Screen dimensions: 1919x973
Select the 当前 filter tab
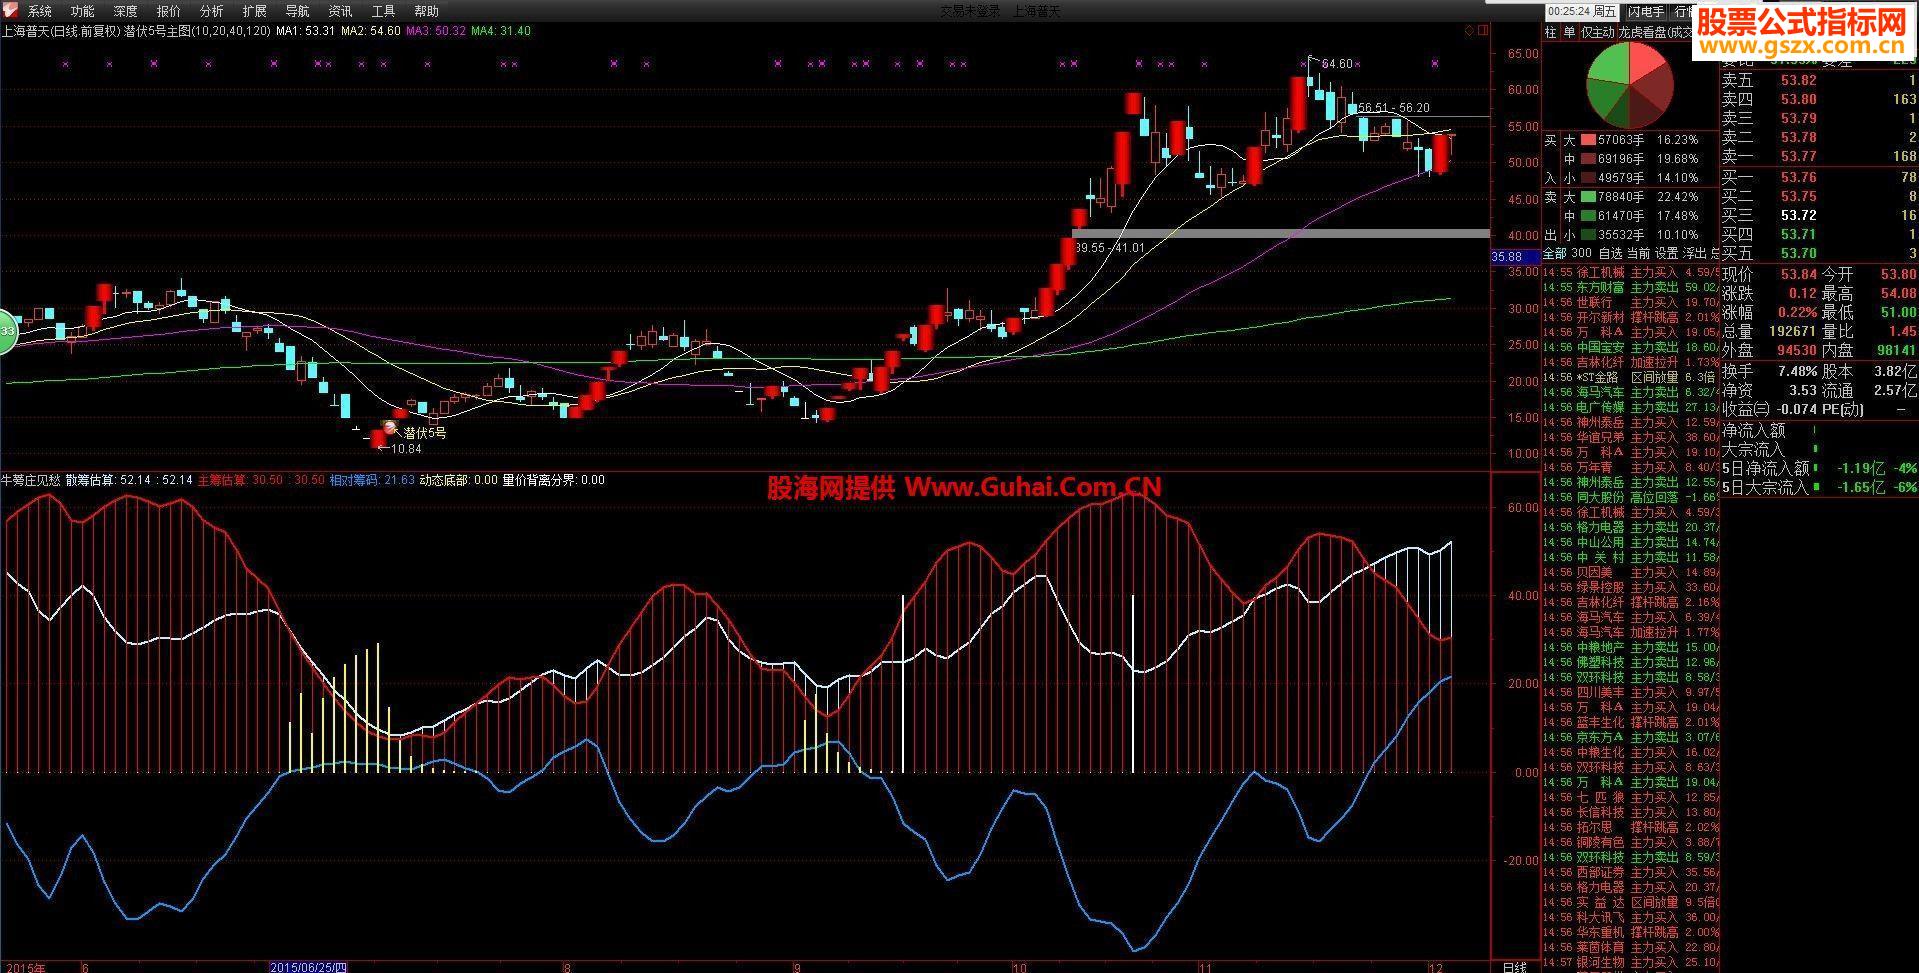click(x=1639, y=253)
